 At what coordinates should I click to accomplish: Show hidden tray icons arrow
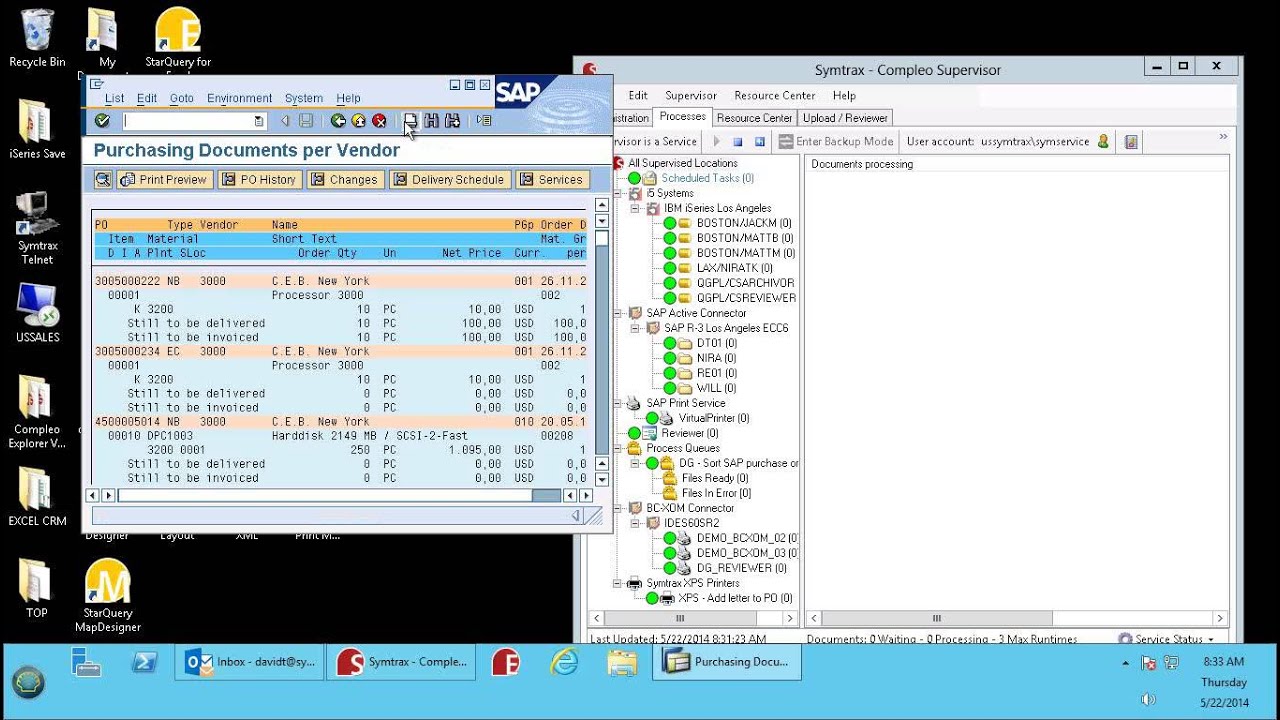(1126, 663)
